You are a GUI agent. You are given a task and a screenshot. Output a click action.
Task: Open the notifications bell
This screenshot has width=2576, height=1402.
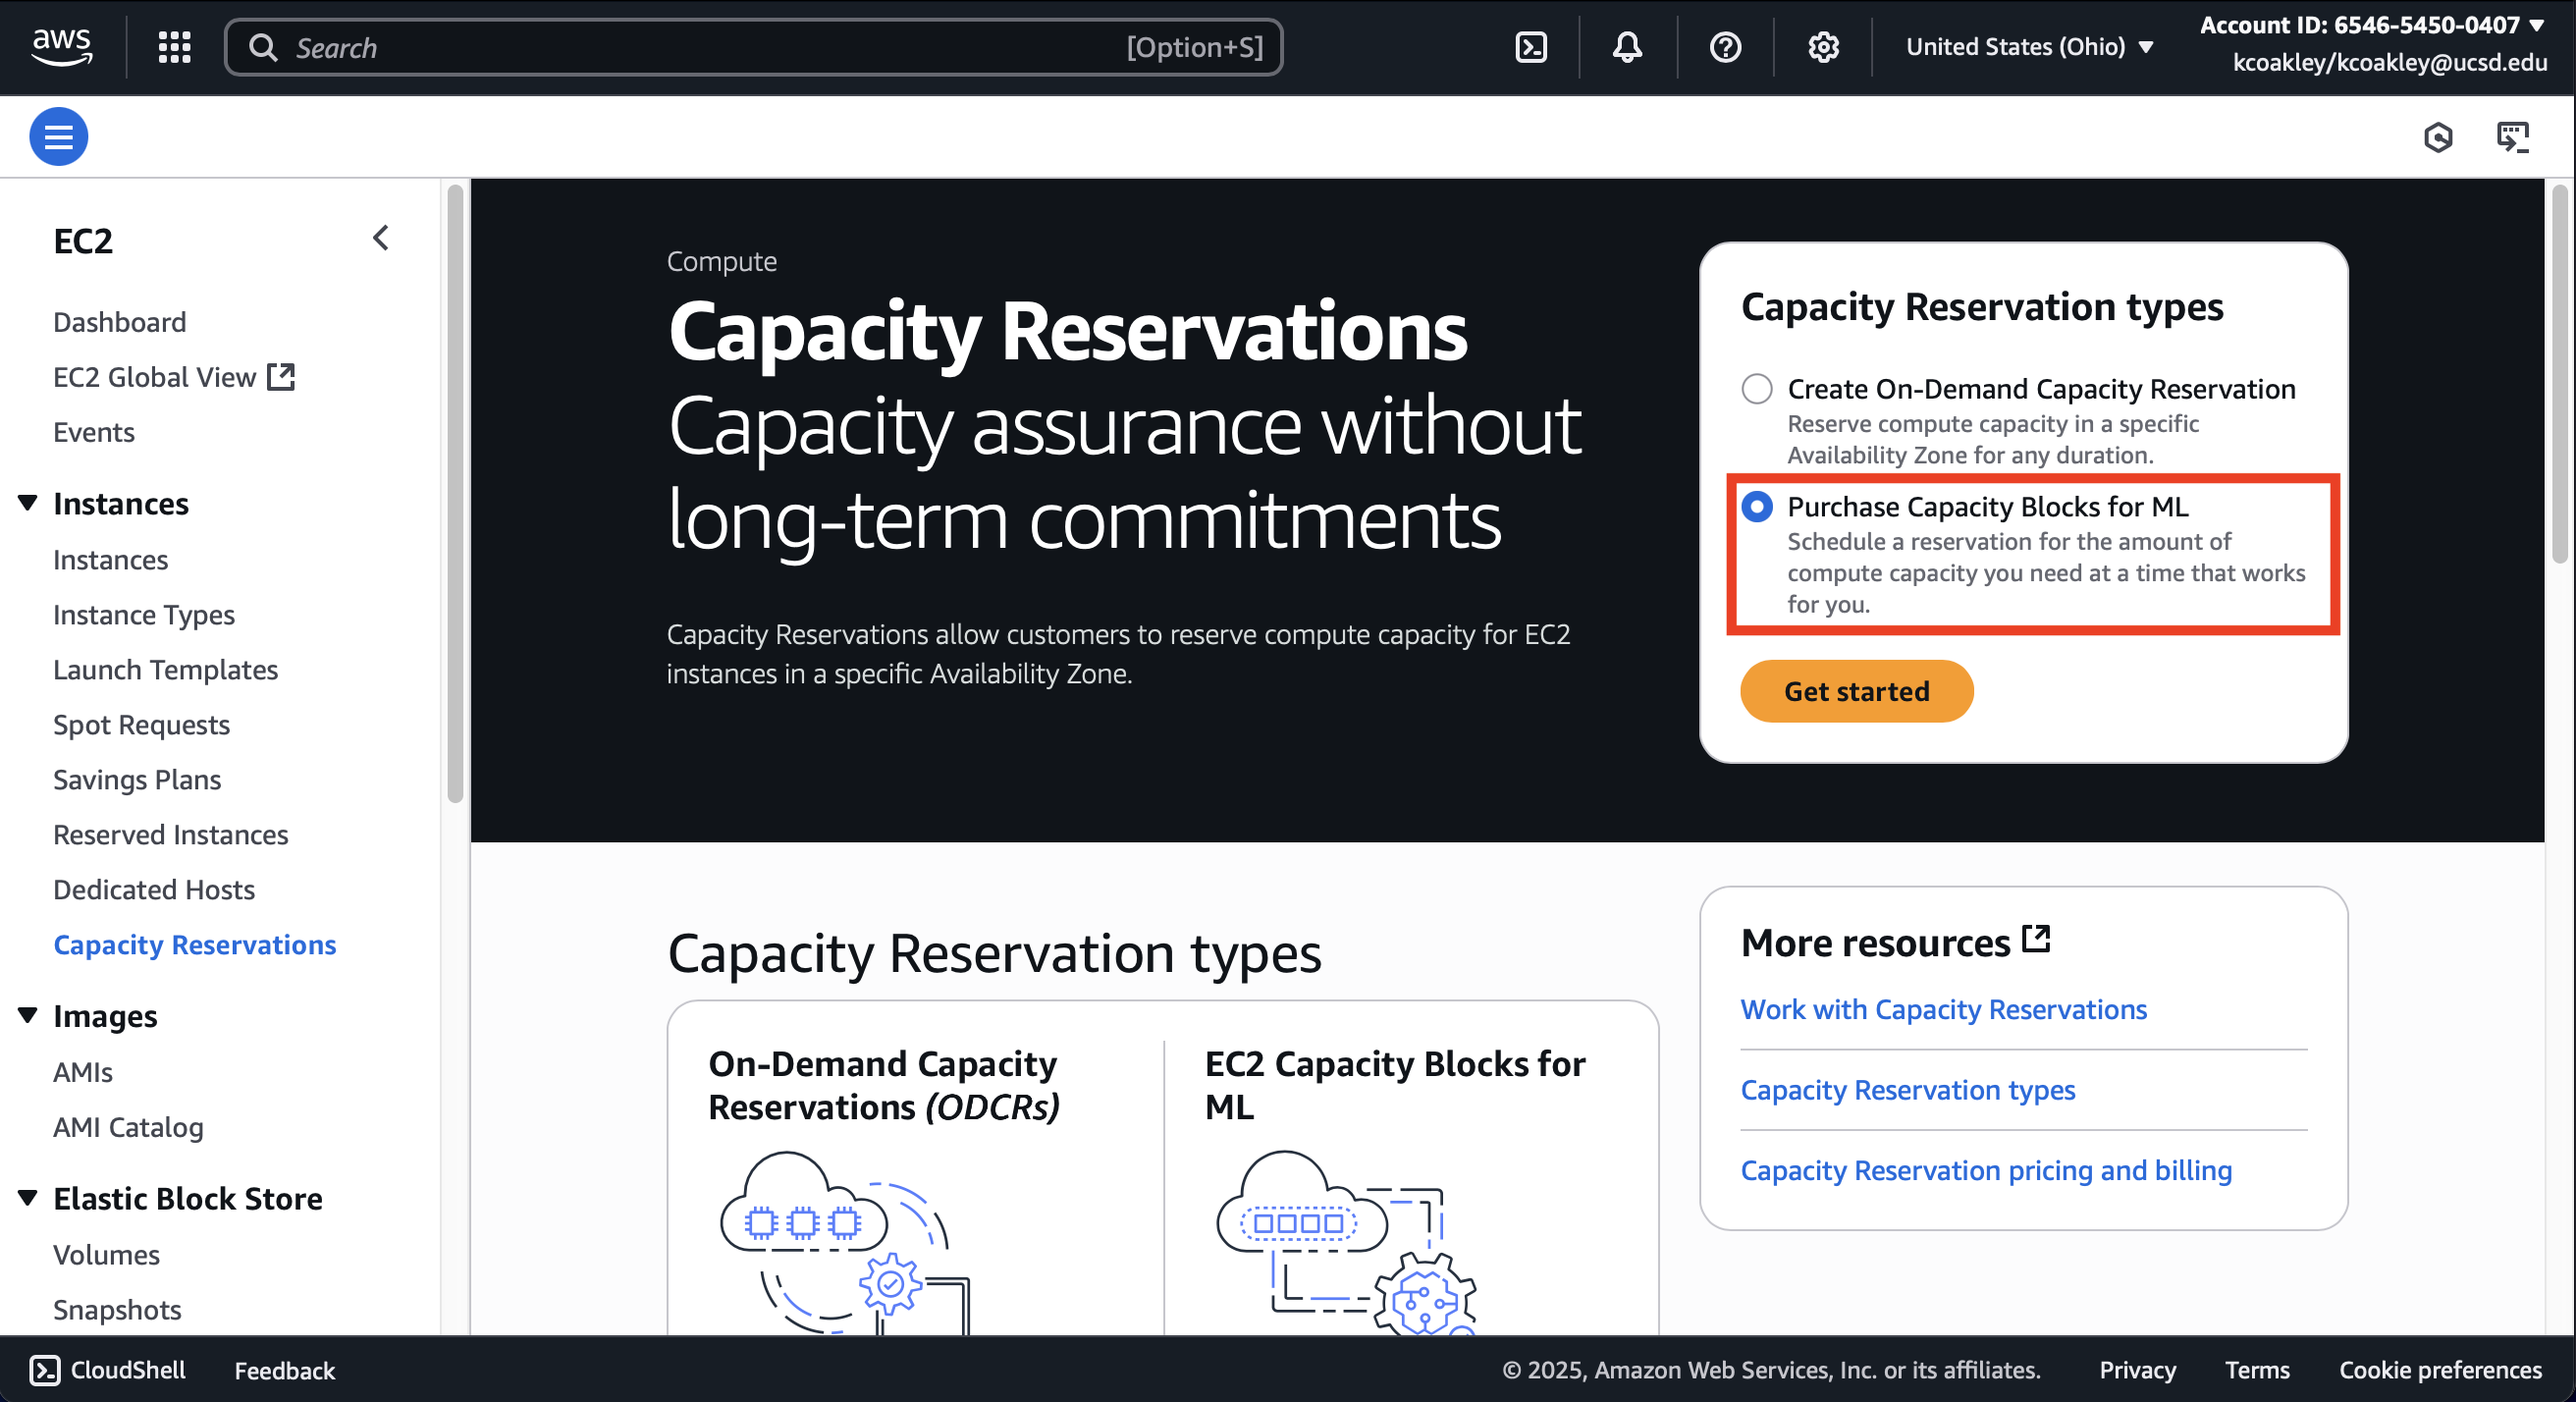coord(1627,47)
